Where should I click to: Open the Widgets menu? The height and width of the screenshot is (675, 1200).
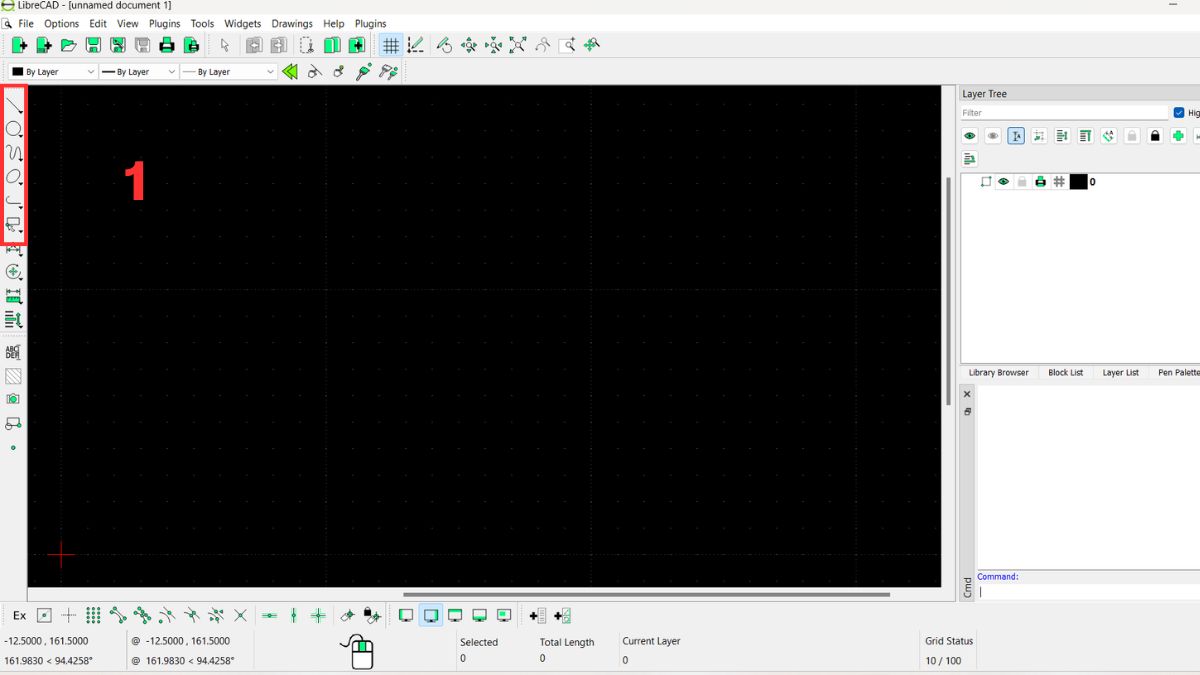point(243,23)
